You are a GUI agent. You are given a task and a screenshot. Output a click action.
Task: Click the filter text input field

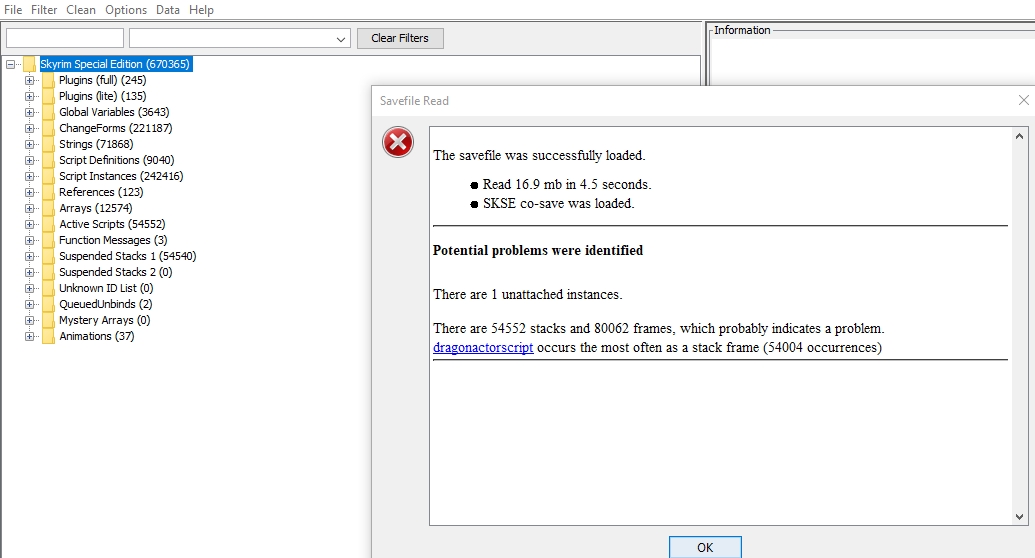[x=65, y=38]
